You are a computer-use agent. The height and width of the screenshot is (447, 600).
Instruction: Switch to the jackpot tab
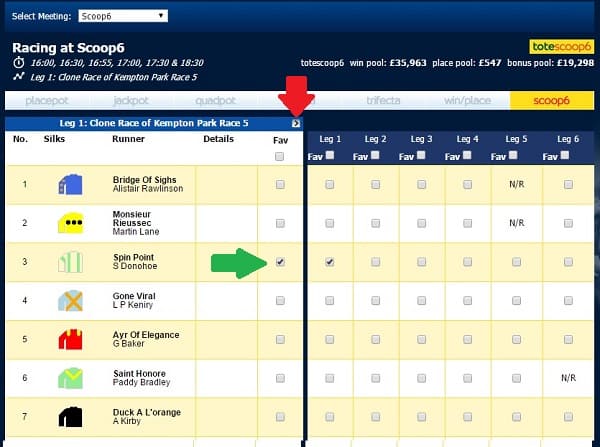tap(131, 101)
